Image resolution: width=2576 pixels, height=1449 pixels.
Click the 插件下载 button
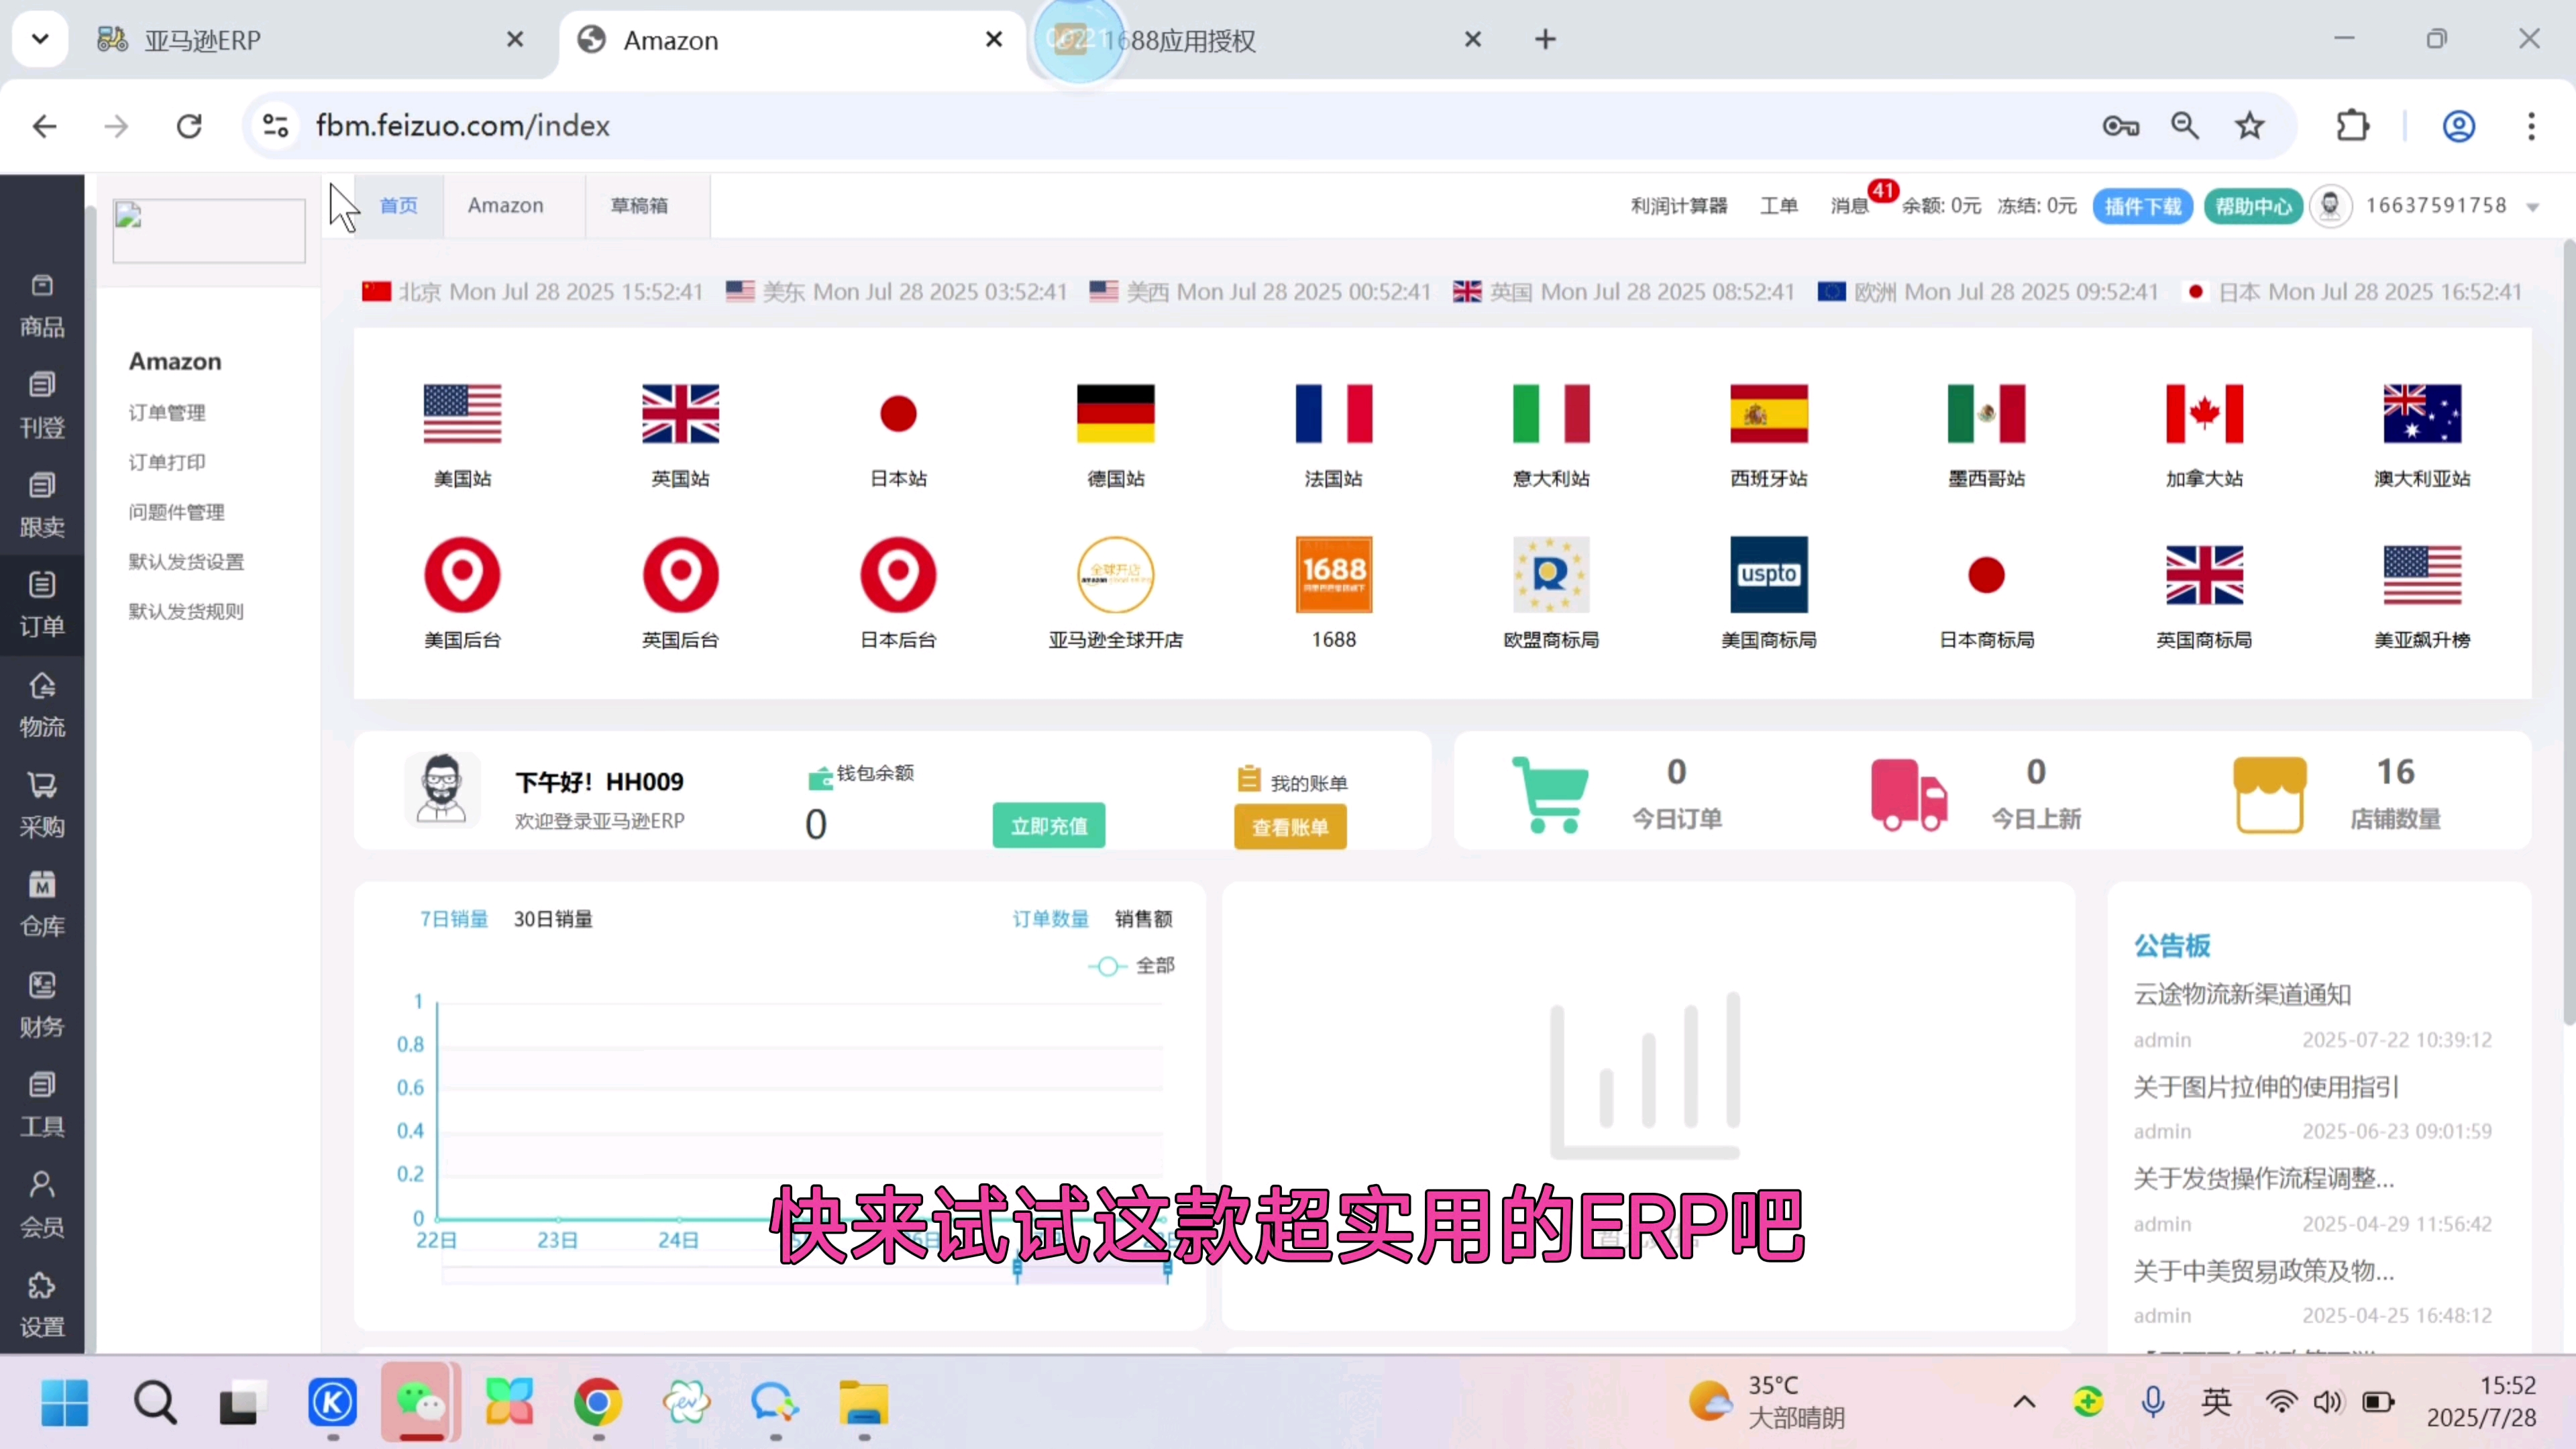(2143, 207)
